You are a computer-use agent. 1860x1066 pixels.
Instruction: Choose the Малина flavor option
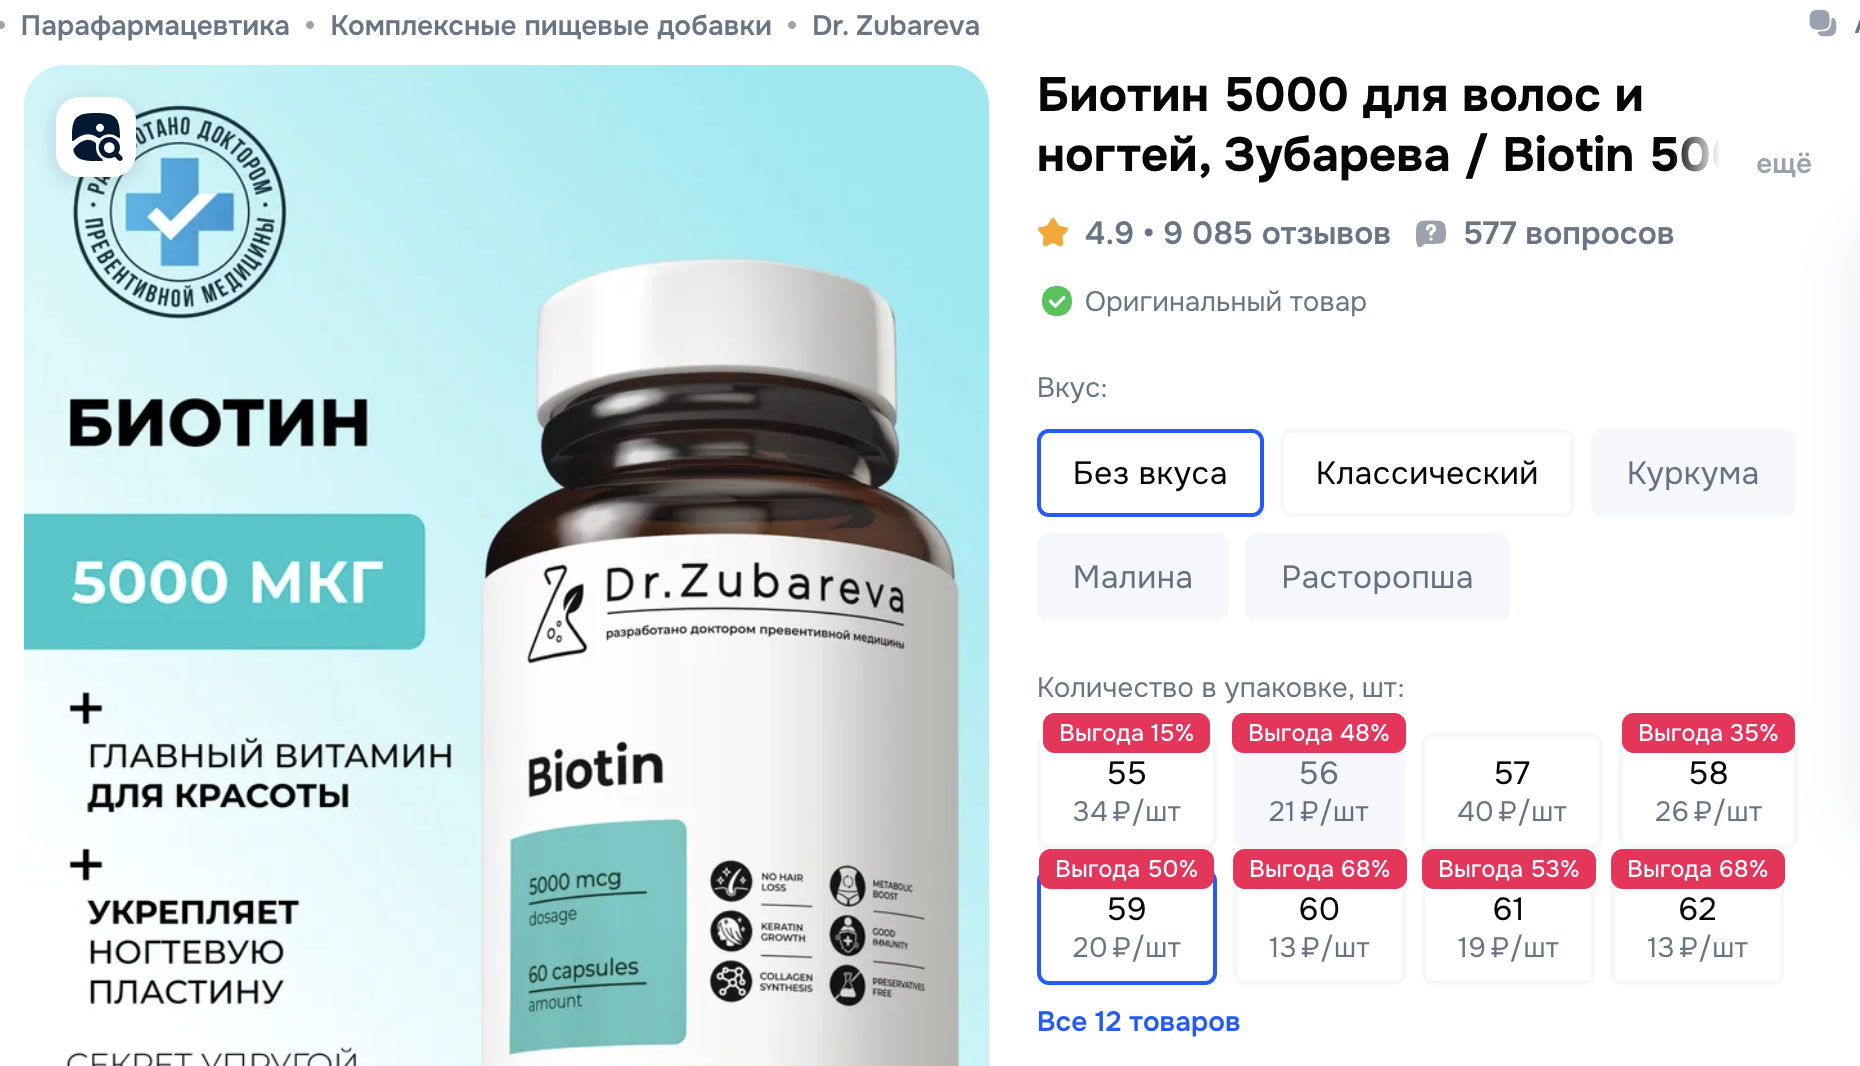point(1133,577)
